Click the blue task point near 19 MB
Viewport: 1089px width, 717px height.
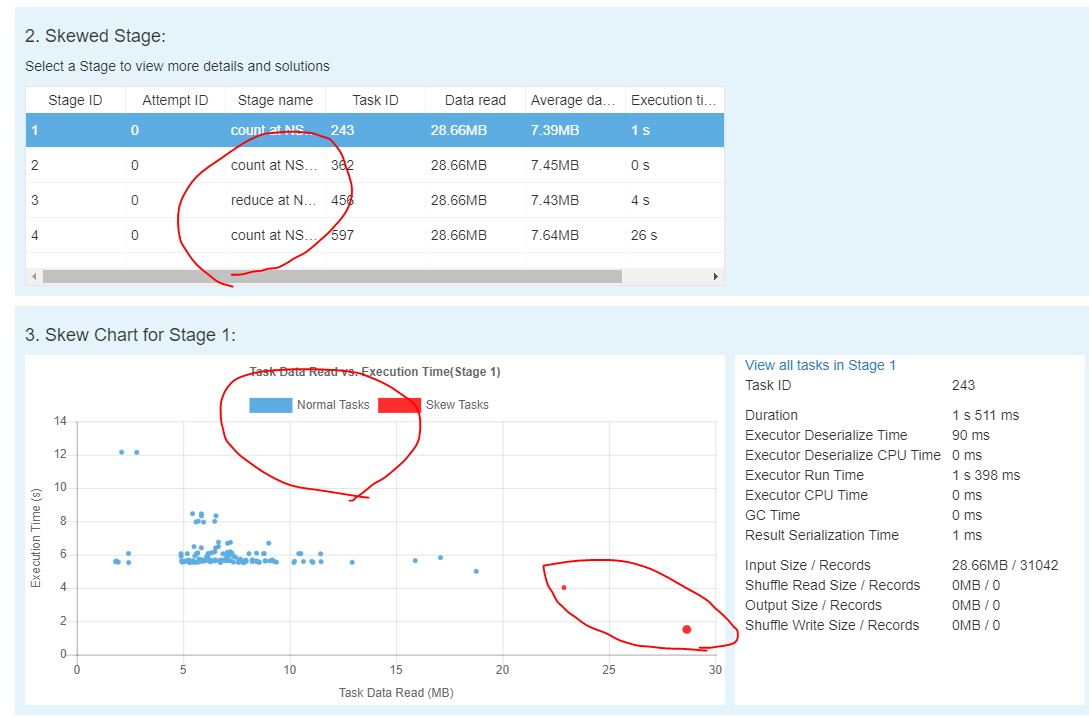[476, 571]
